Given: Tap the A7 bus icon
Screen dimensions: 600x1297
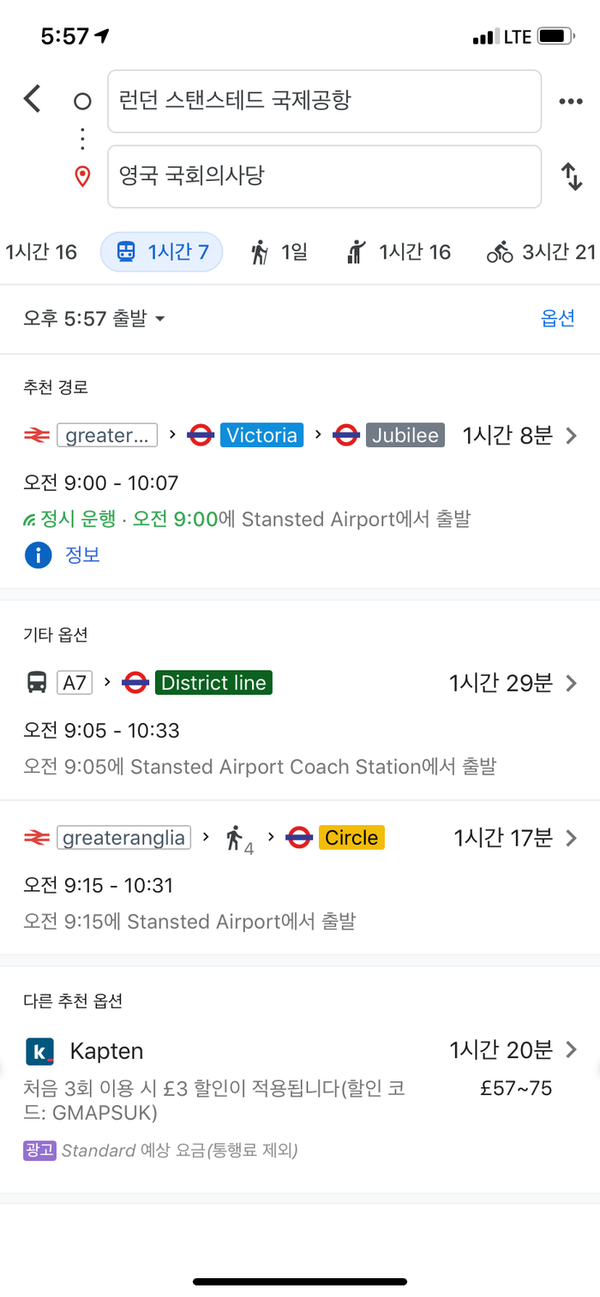Looking at the screenshot, I should [x=37, y=683].
